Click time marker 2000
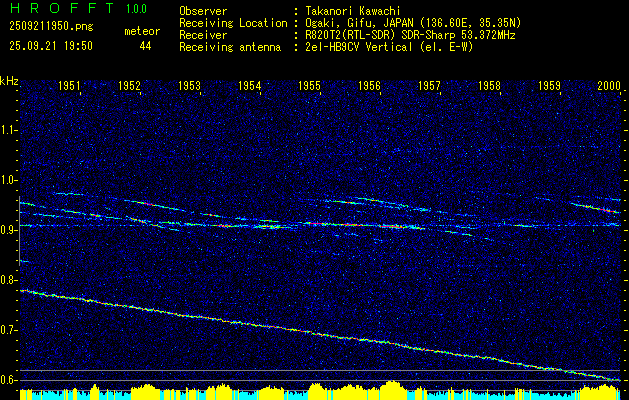 click(609, 85)
